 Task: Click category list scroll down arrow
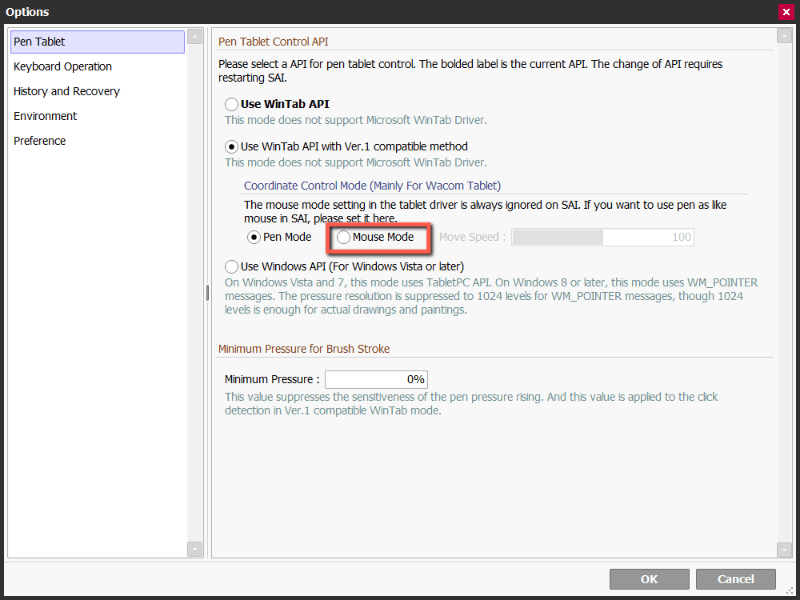(x=195, y=549)
